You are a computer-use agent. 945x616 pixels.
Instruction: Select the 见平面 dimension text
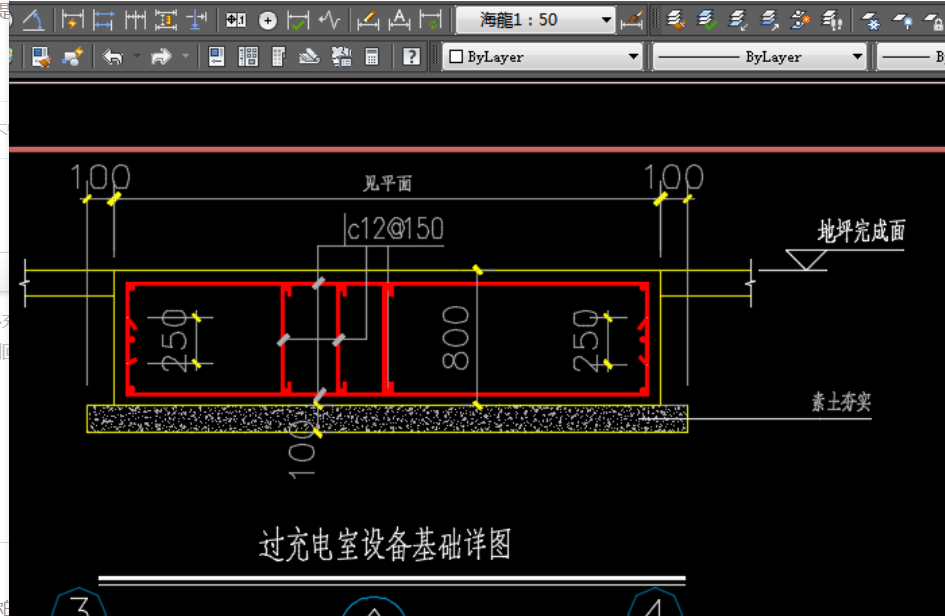point(388,183)
